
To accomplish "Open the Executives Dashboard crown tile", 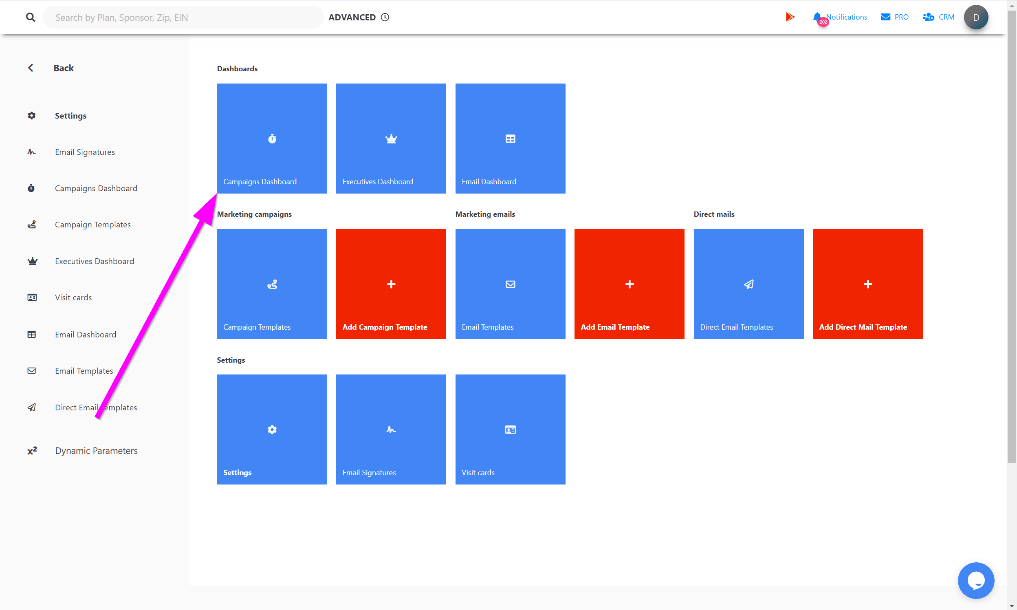I will tap(391, 138).
